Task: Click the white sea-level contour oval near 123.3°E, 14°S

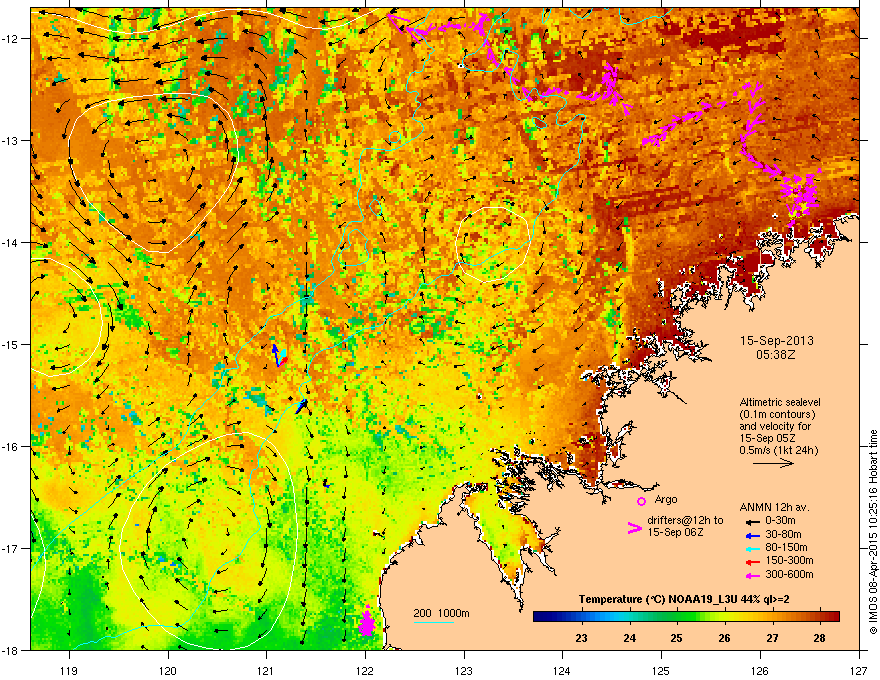Action: [493, 245]
